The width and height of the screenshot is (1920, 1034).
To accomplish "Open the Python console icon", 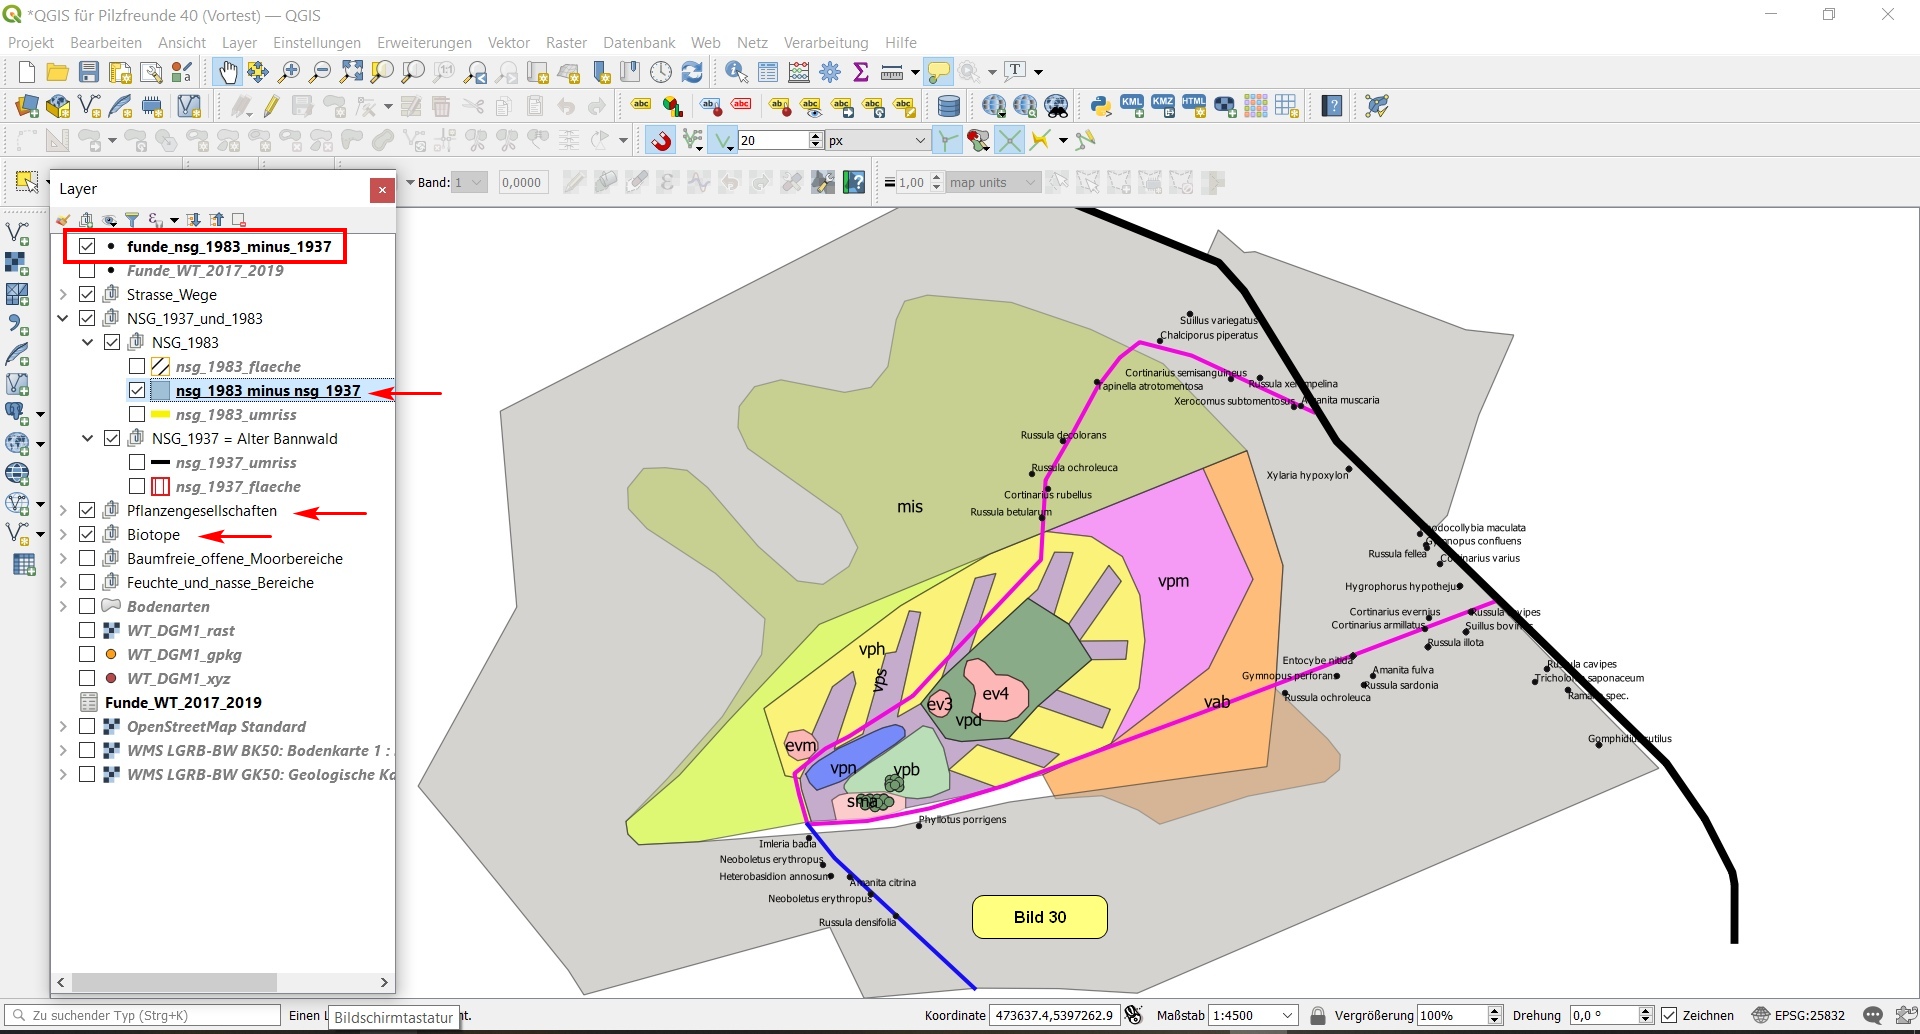I will click(1101, 106).
